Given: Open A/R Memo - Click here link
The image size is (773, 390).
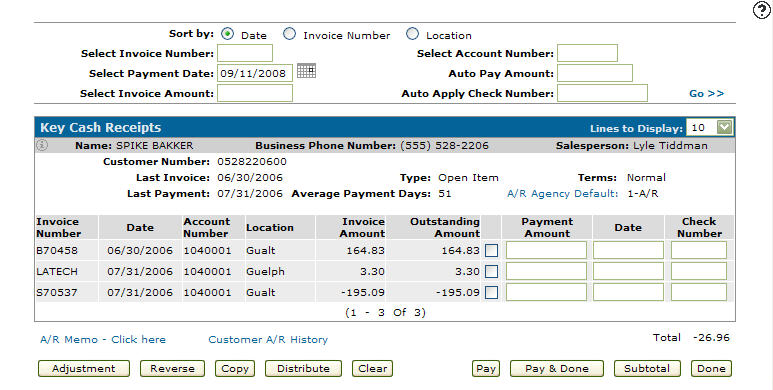Looking at the screenshot, I should (x=103, y=340).
